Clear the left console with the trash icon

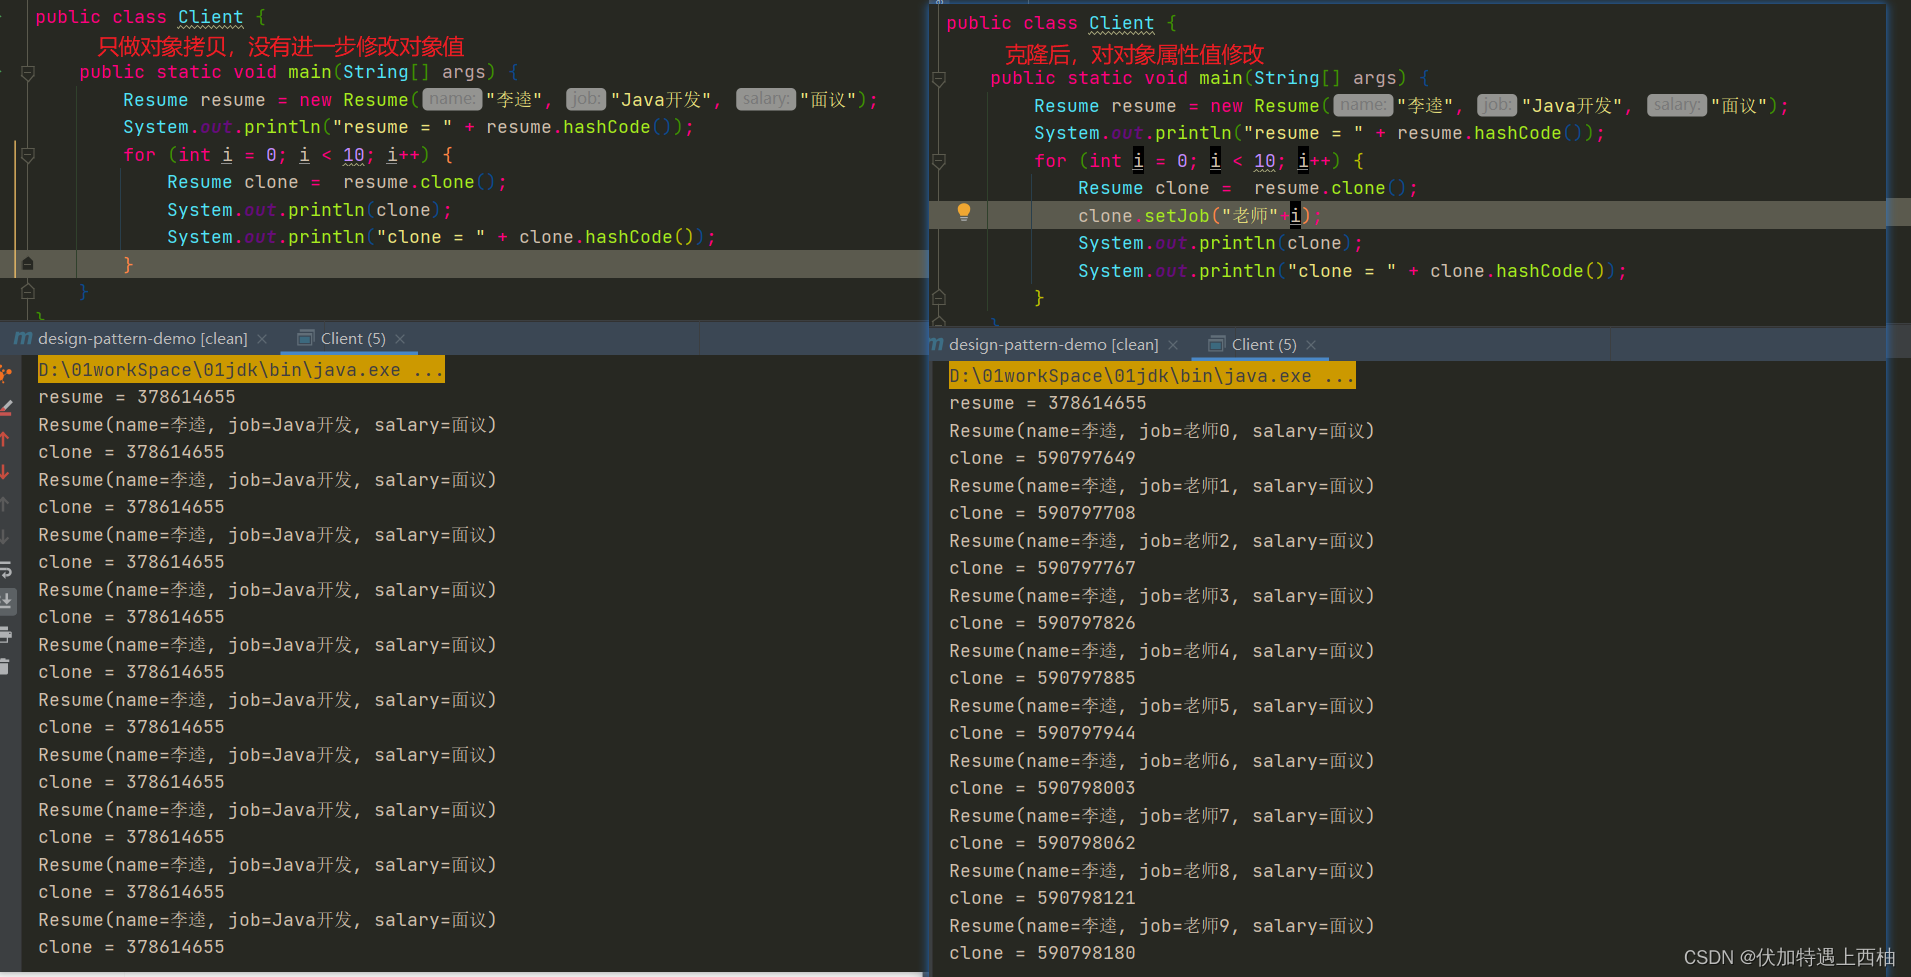5,666
